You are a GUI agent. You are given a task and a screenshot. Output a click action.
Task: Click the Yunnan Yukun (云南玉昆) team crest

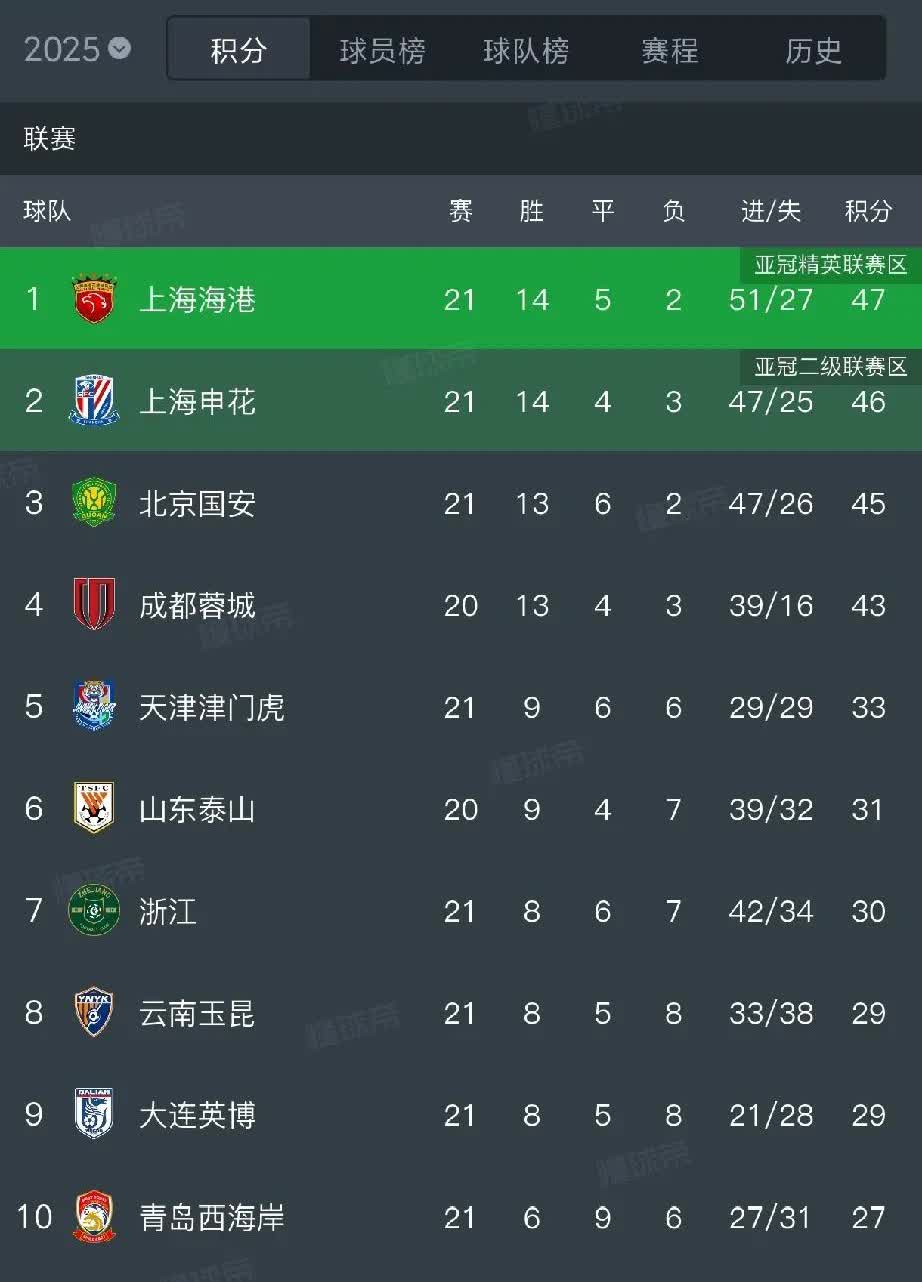[x=94, y=1013]
